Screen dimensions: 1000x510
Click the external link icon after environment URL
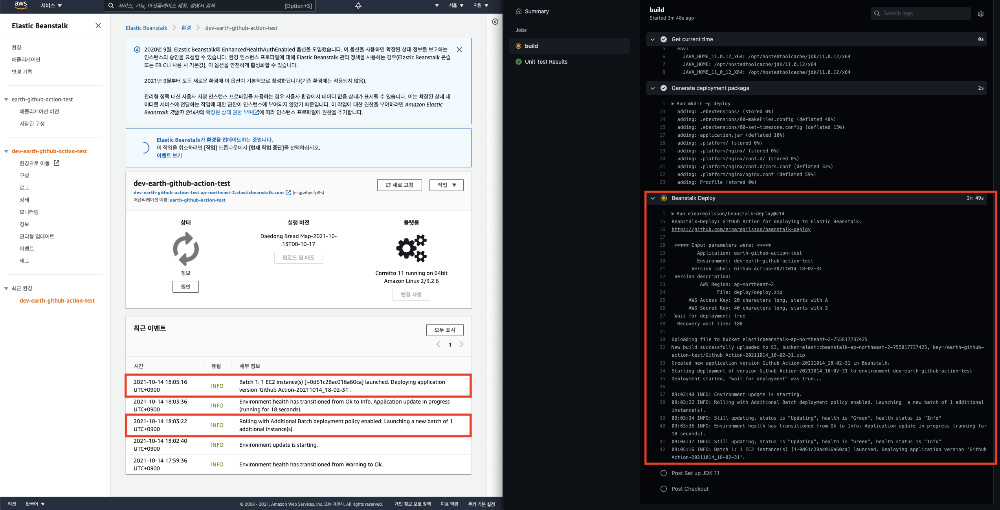(x=288, y=192)
